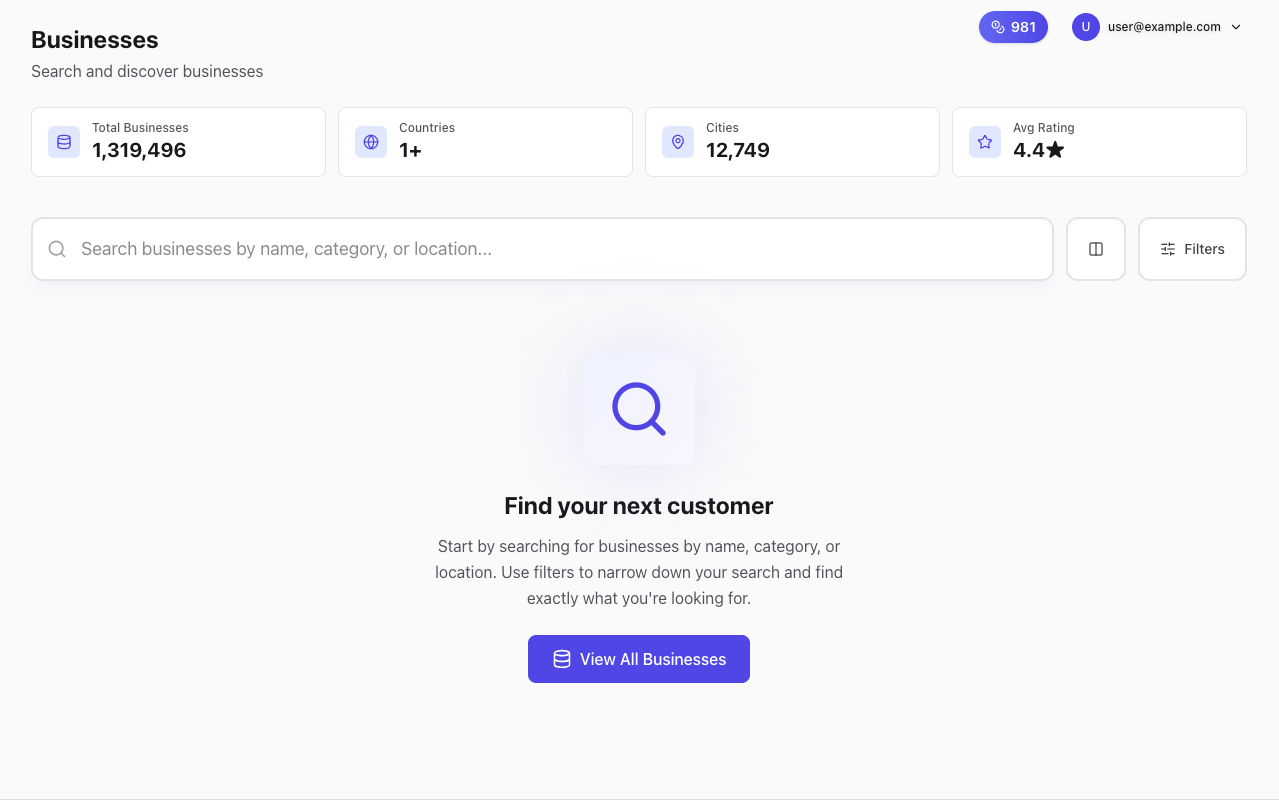Viewport: 1279px width, 800px height.
Task: Expand the user account dropdown chevron
Action: [x=1236, y=27]
